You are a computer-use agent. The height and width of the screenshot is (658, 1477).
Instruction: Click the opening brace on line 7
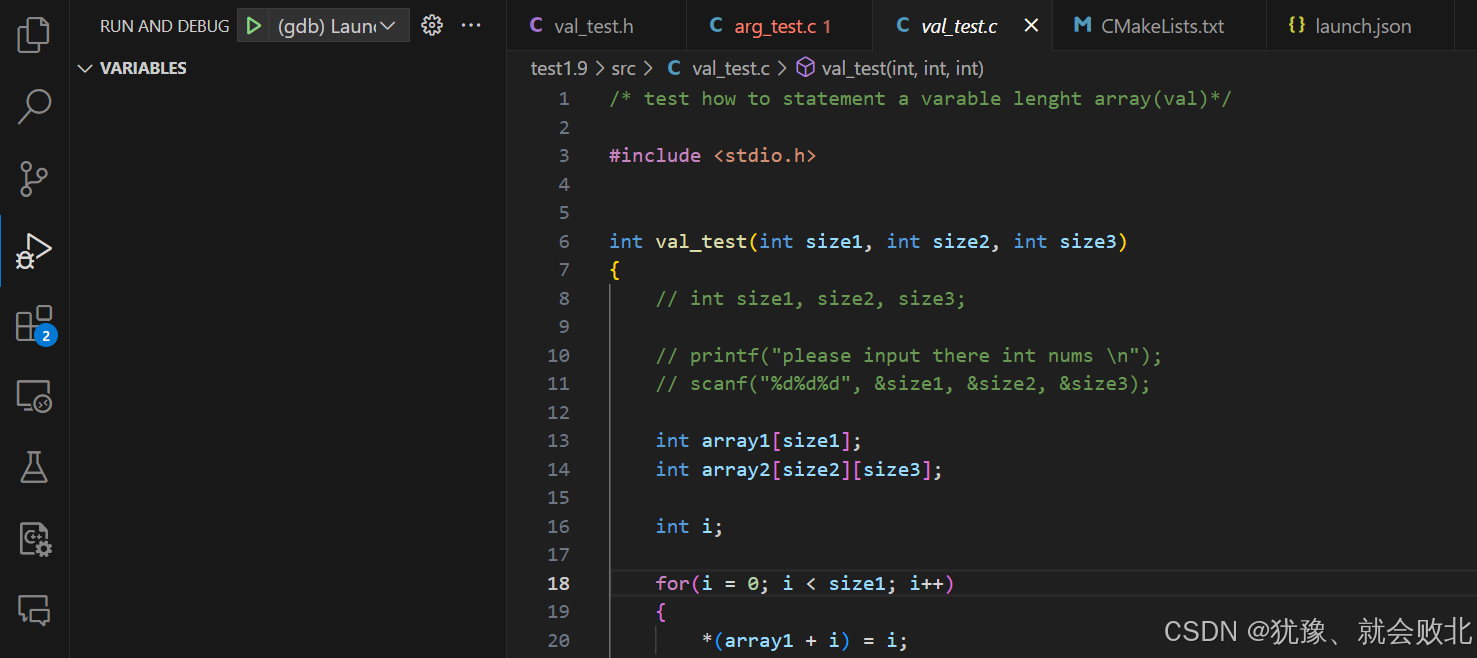click(x=615, y=270)
